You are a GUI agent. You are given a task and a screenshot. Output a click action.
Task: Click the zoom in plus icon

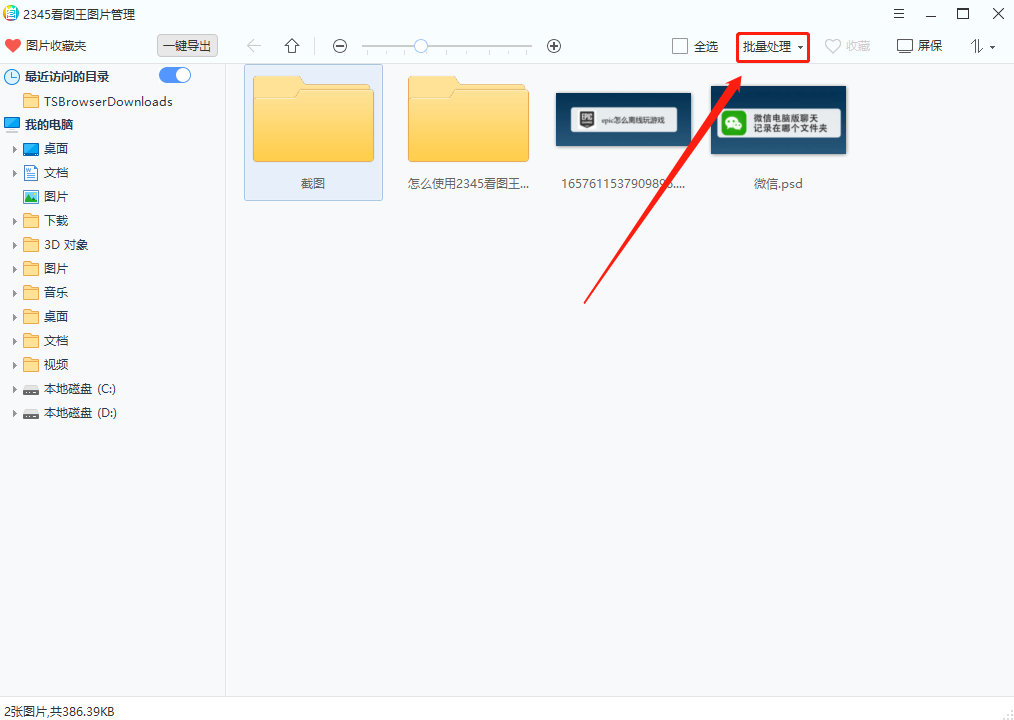point(554,46)
